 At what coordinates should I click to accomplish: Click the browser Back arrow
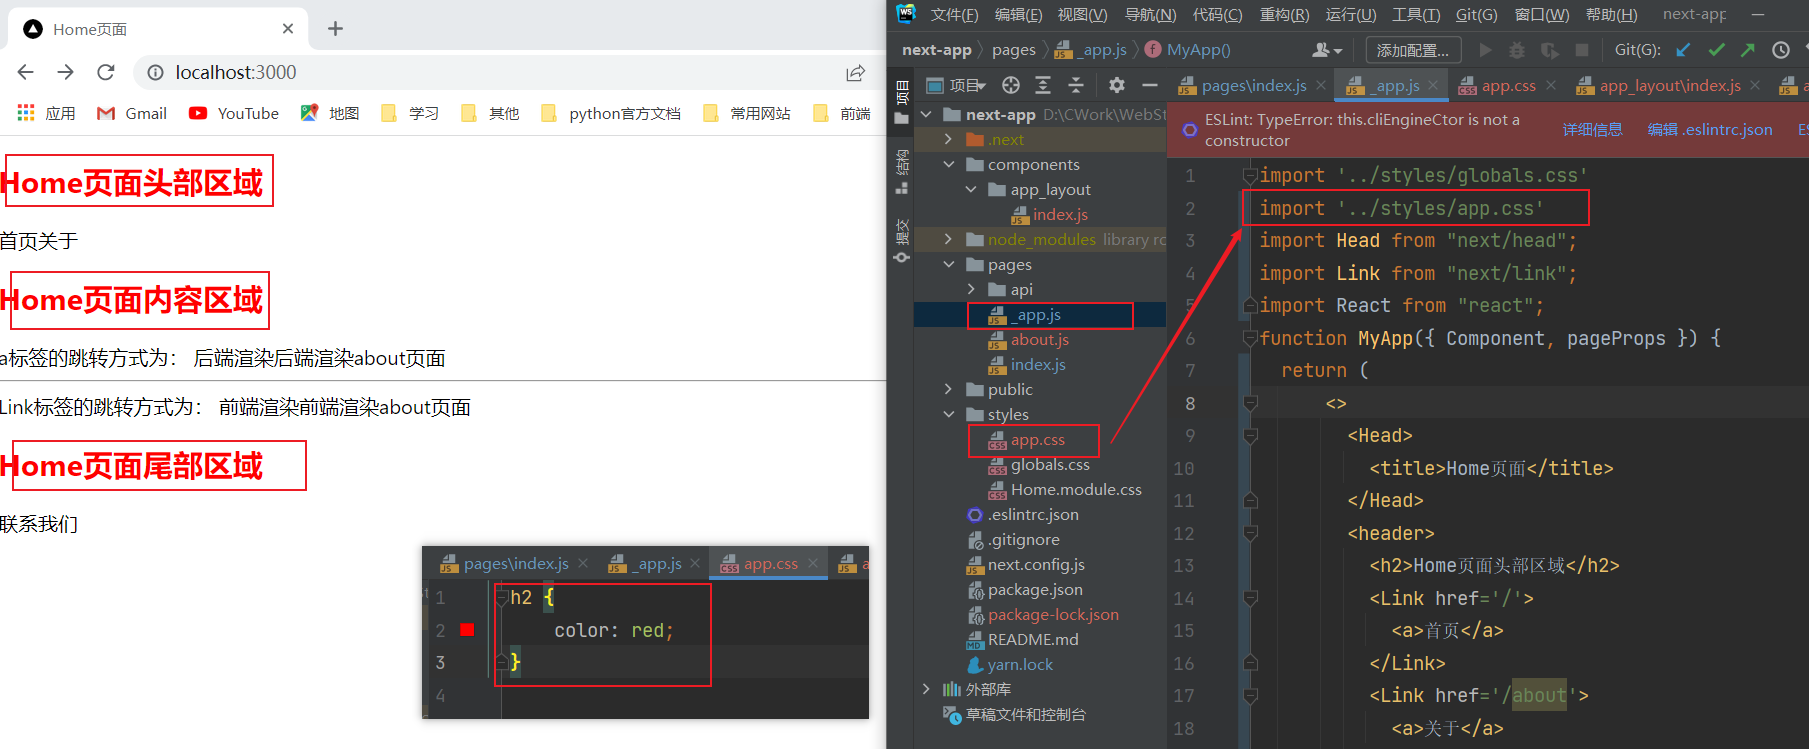[26, 72]
